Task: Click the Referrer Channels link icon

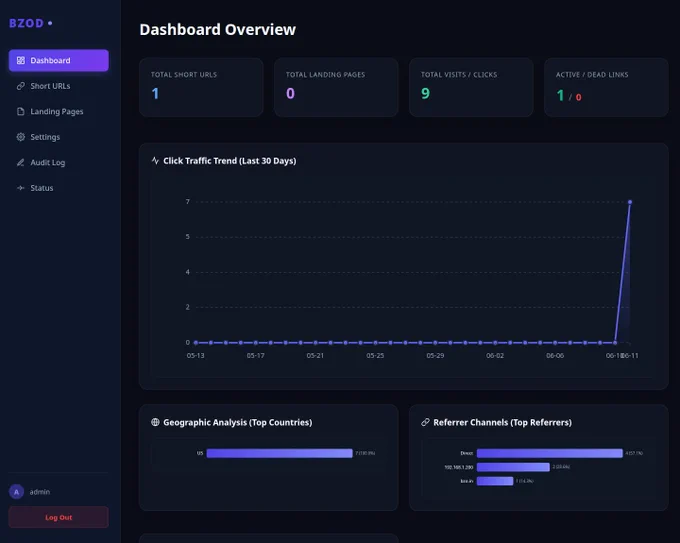Action: pyautogui.click(x=425, y=422)
